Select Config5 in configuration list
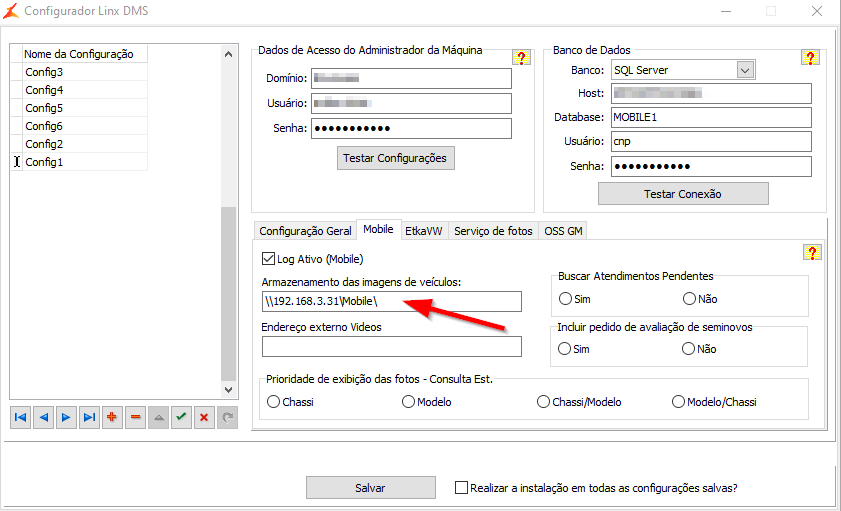The height and width of the screenshot is (511, 841). (x=85, y=108)
